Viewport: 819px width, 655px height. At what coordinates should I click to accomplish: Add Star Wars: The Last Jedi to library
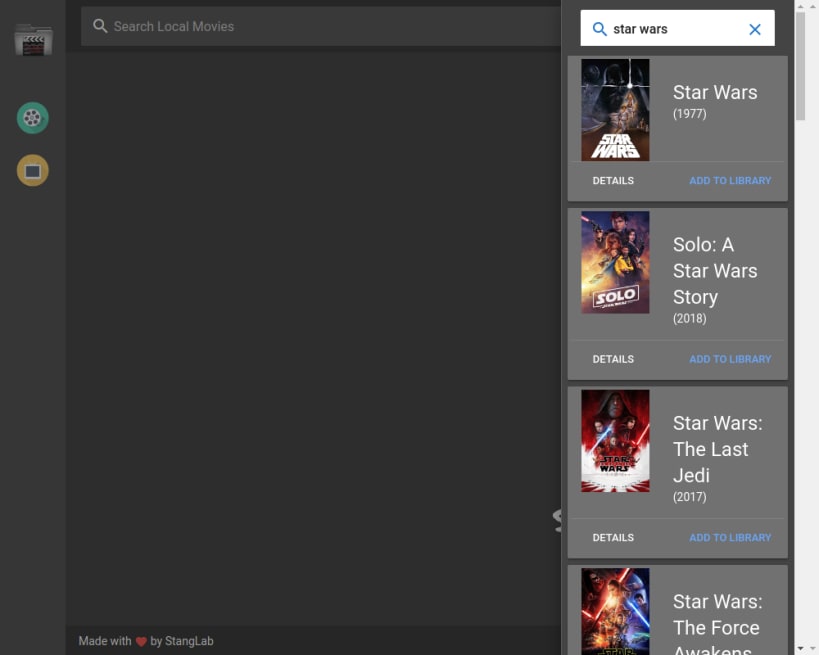click(730, 538)
